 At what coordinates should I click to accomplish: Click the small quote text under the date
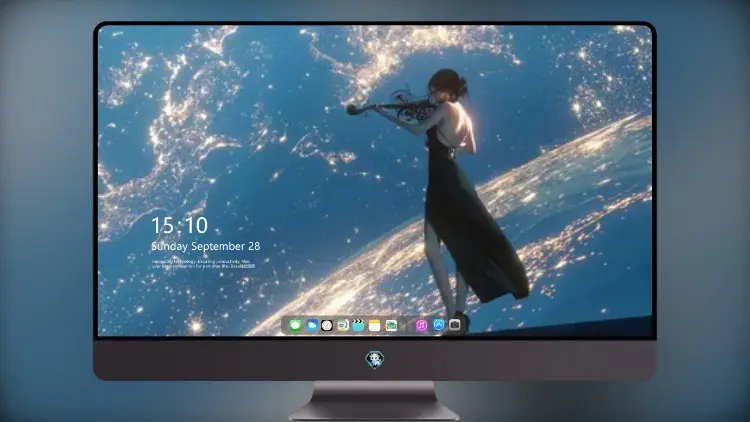pos(204,264)
